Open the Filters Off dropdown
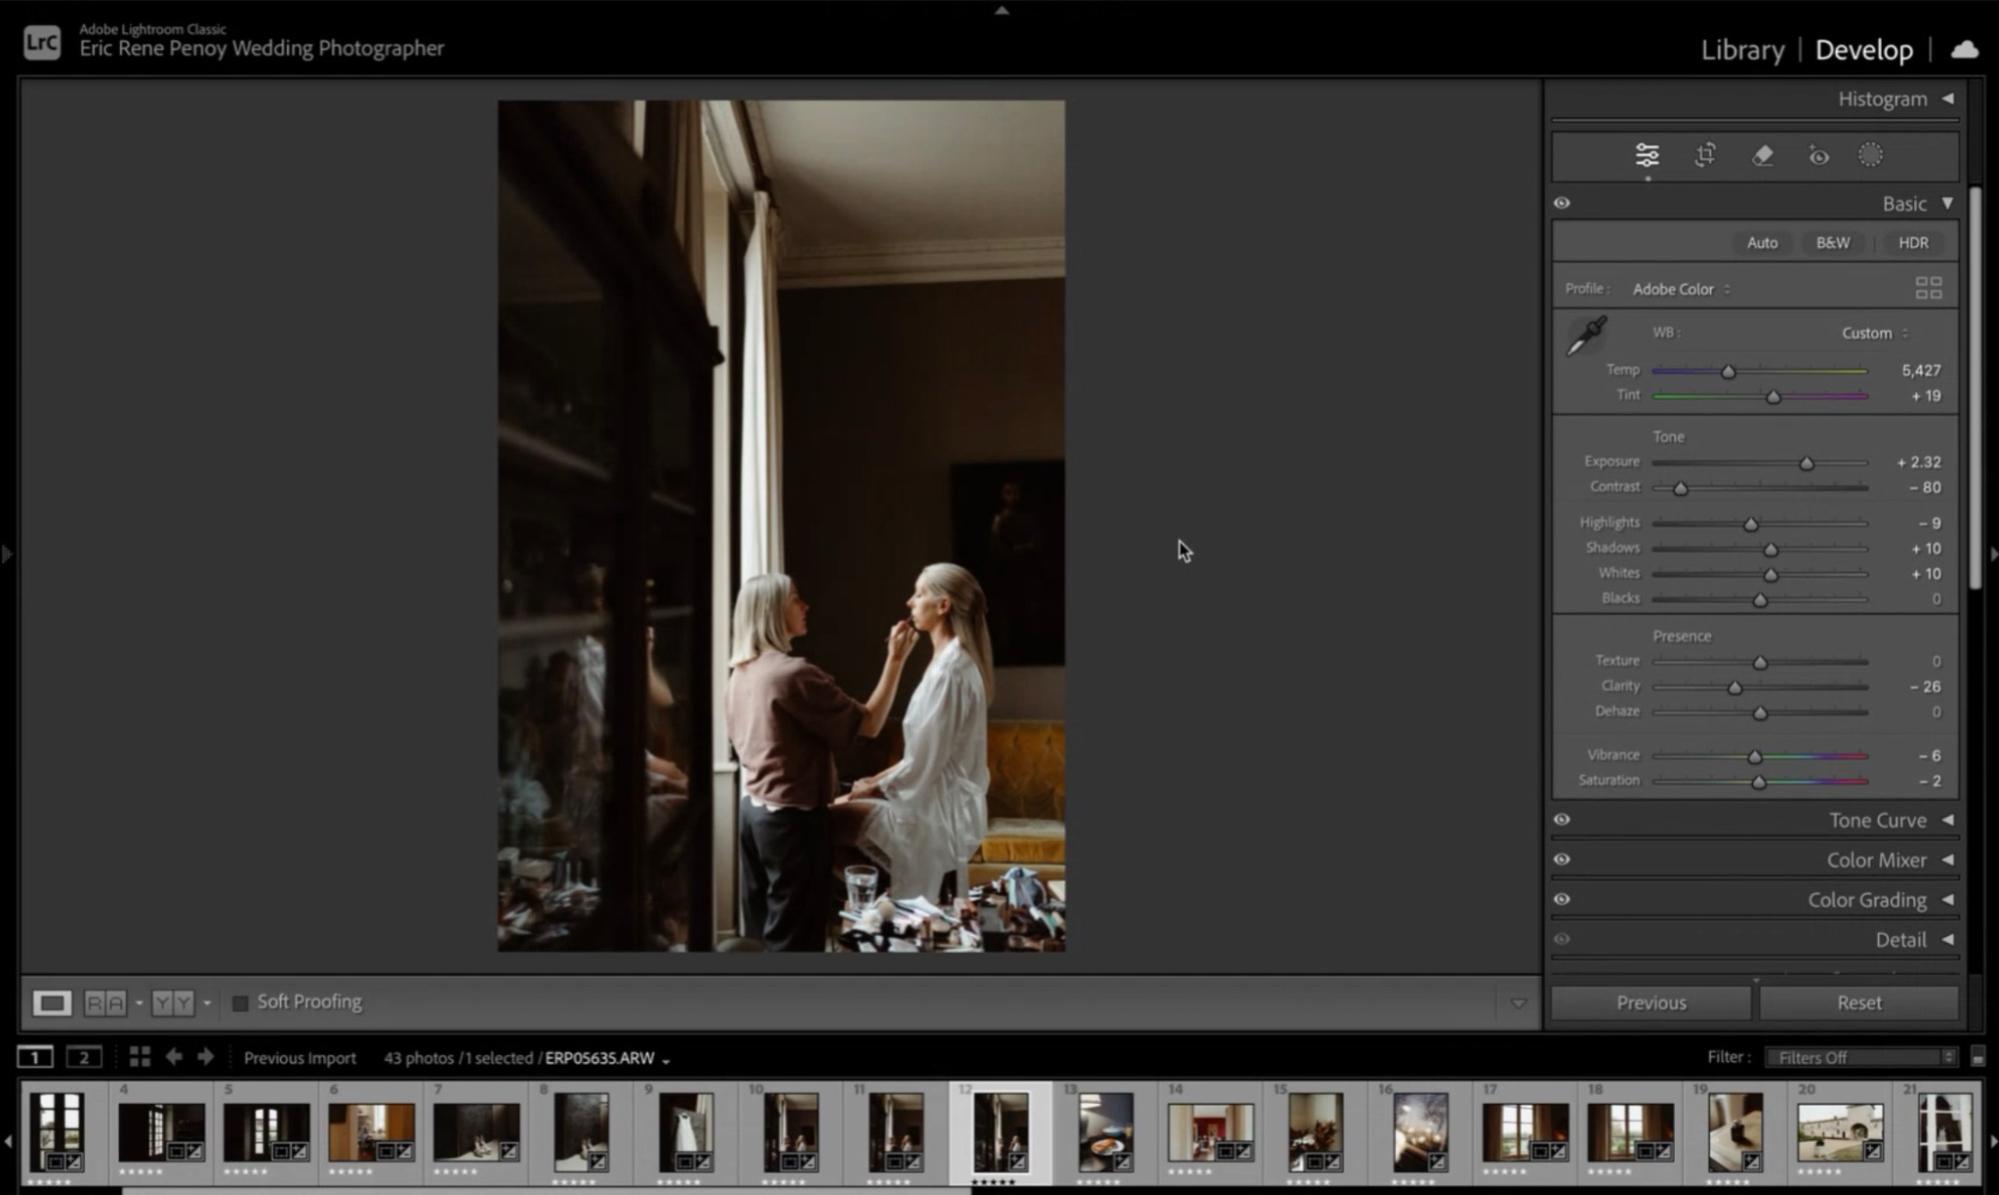 tap(1860, 1057)
